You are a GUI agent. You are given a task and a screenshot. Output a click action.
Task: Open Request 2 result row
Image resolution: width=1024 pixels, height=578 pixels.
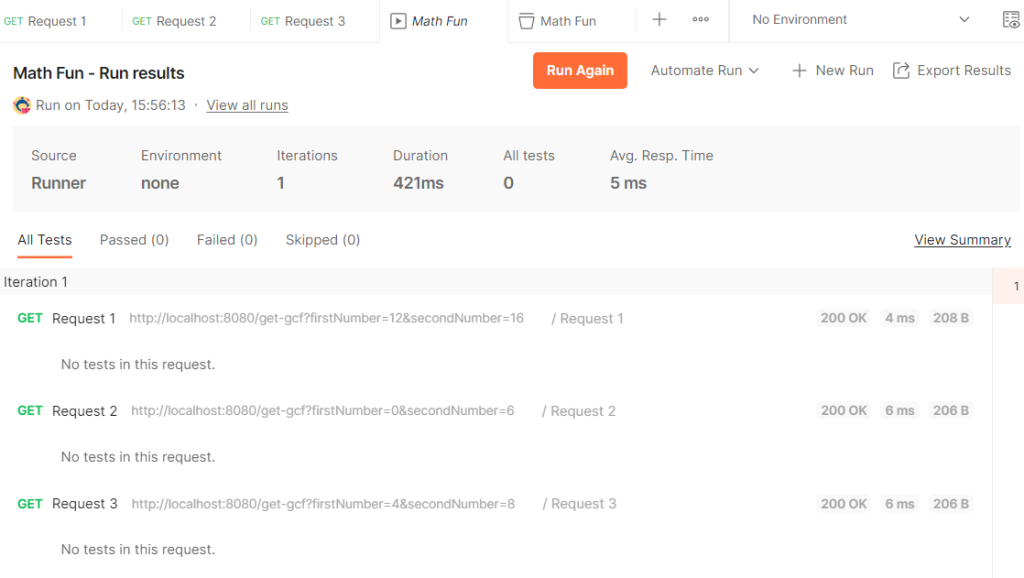84,411
